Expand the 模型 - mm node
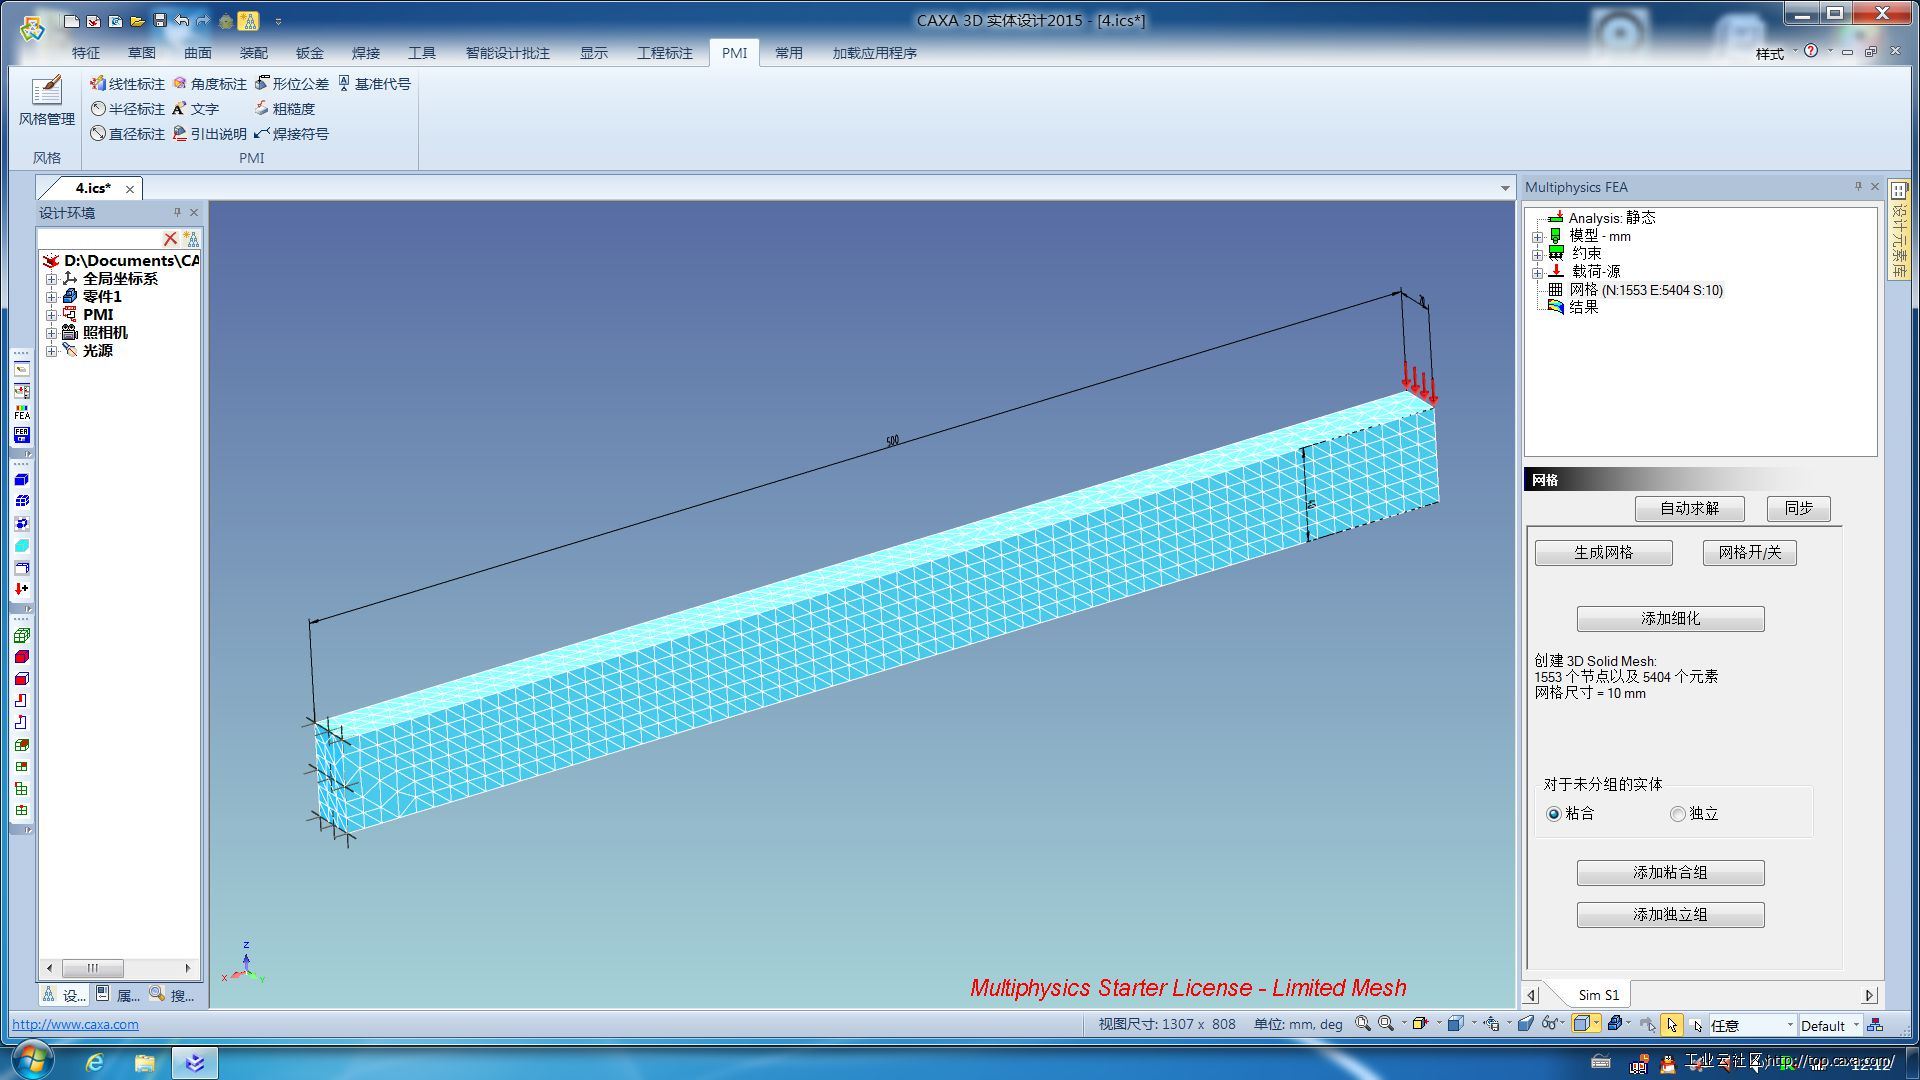Viewport: 1920px width, 1080px height. [x=1538, y=237]
